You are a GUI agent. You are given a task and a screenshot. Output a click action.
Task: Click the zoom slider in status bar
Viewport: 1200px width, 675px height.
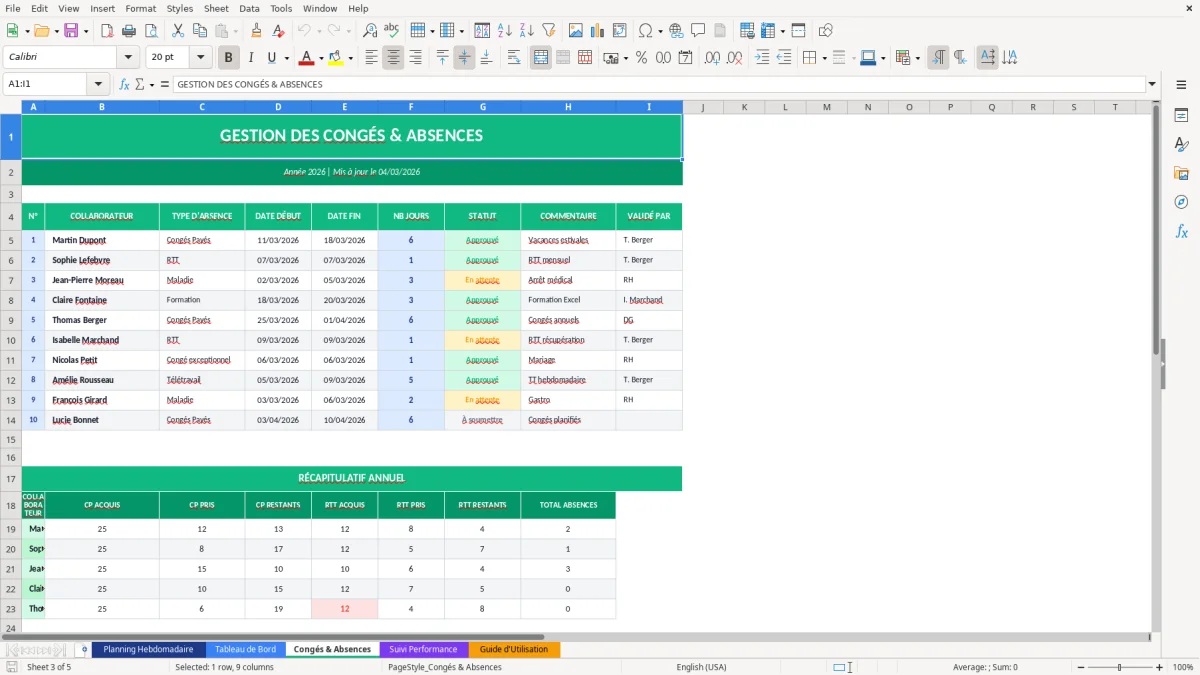pos(1119,667)
